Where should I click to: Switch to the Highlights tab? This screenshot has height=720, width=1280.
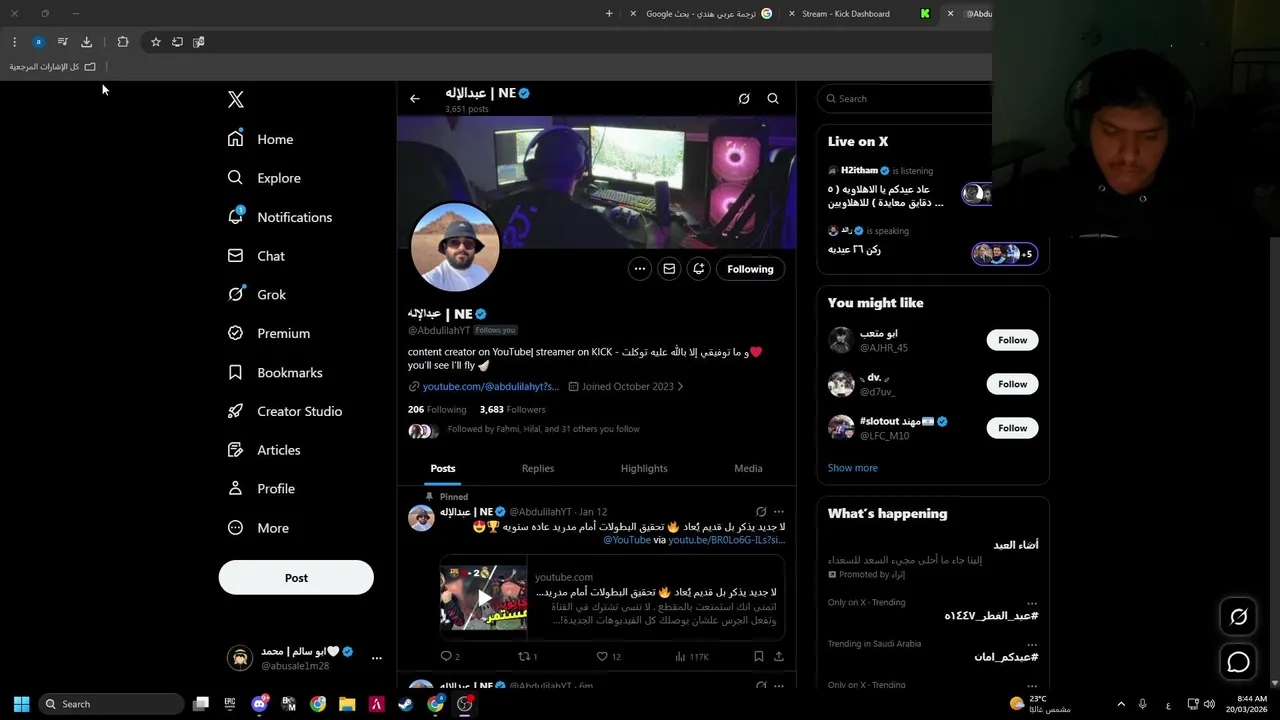(x=644, y=468)
